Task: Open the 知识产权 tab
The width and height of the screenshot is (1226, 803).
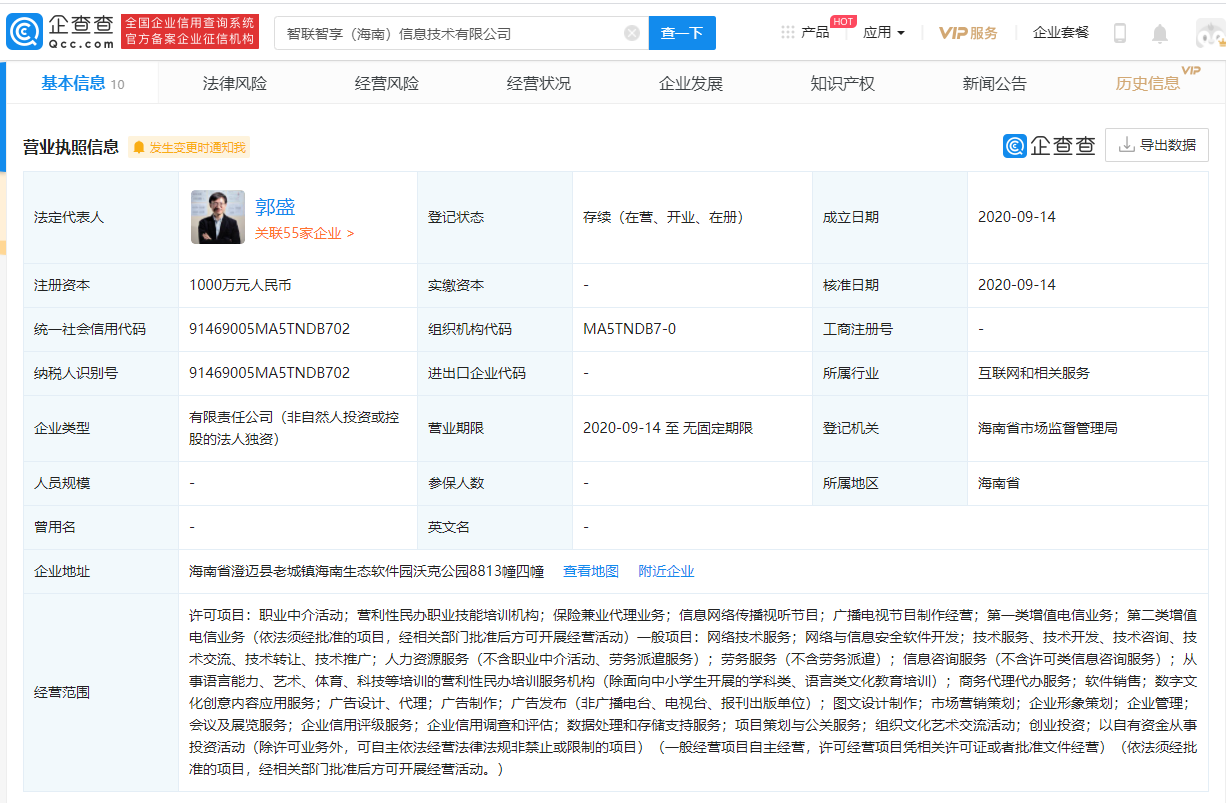Action: (x=843, y=83)
